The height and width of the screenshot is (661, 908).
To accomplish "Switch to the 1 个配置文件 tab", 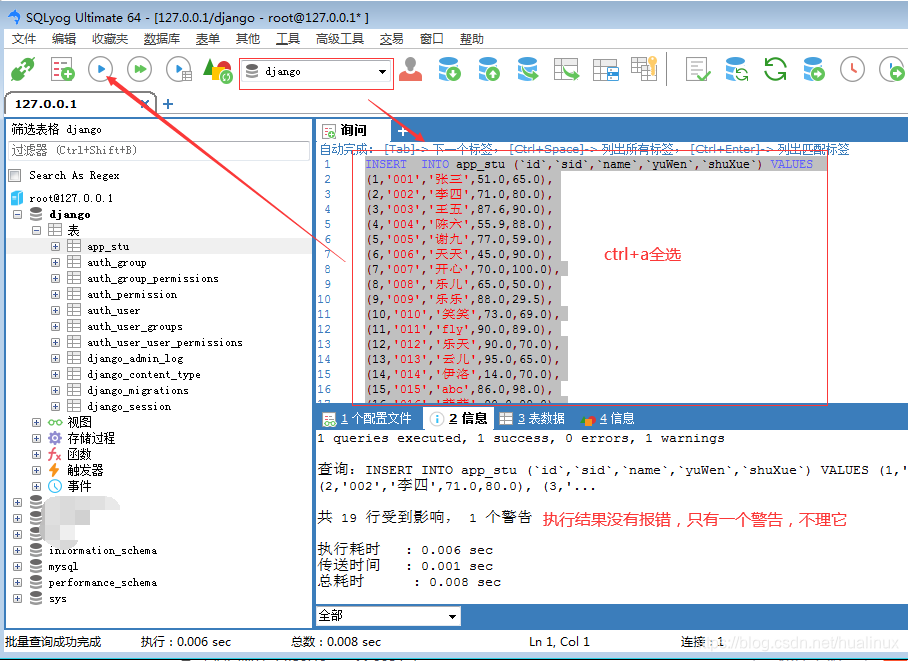I will (367, 418).
